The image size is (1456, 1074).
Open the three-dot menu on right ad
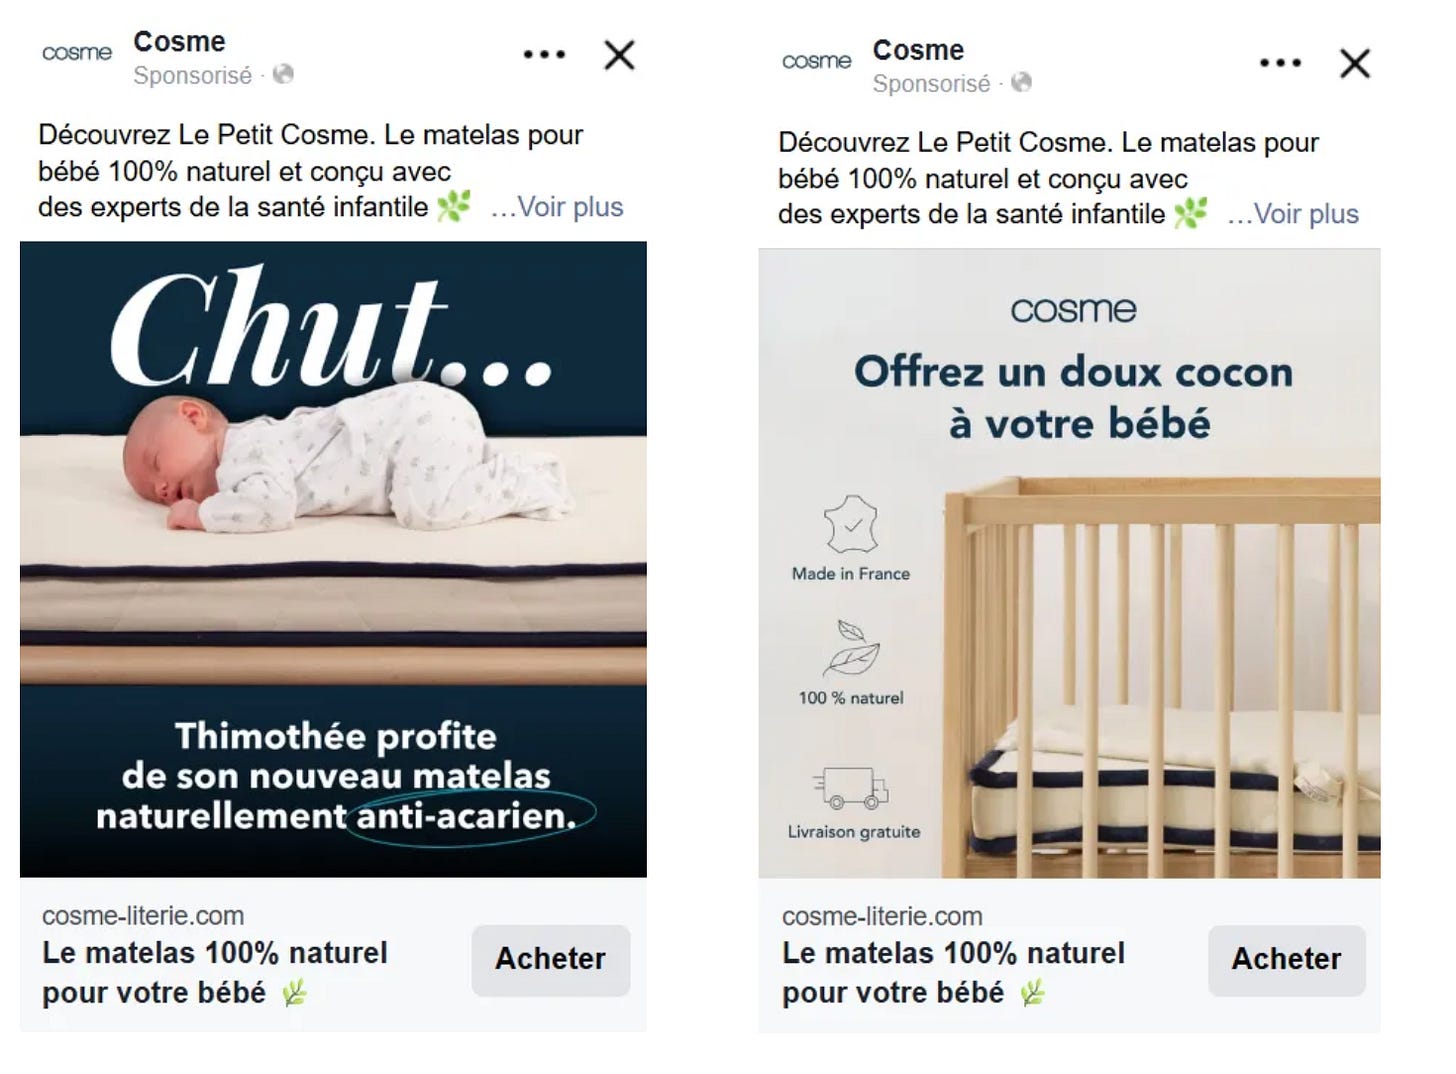(1280, 62)
